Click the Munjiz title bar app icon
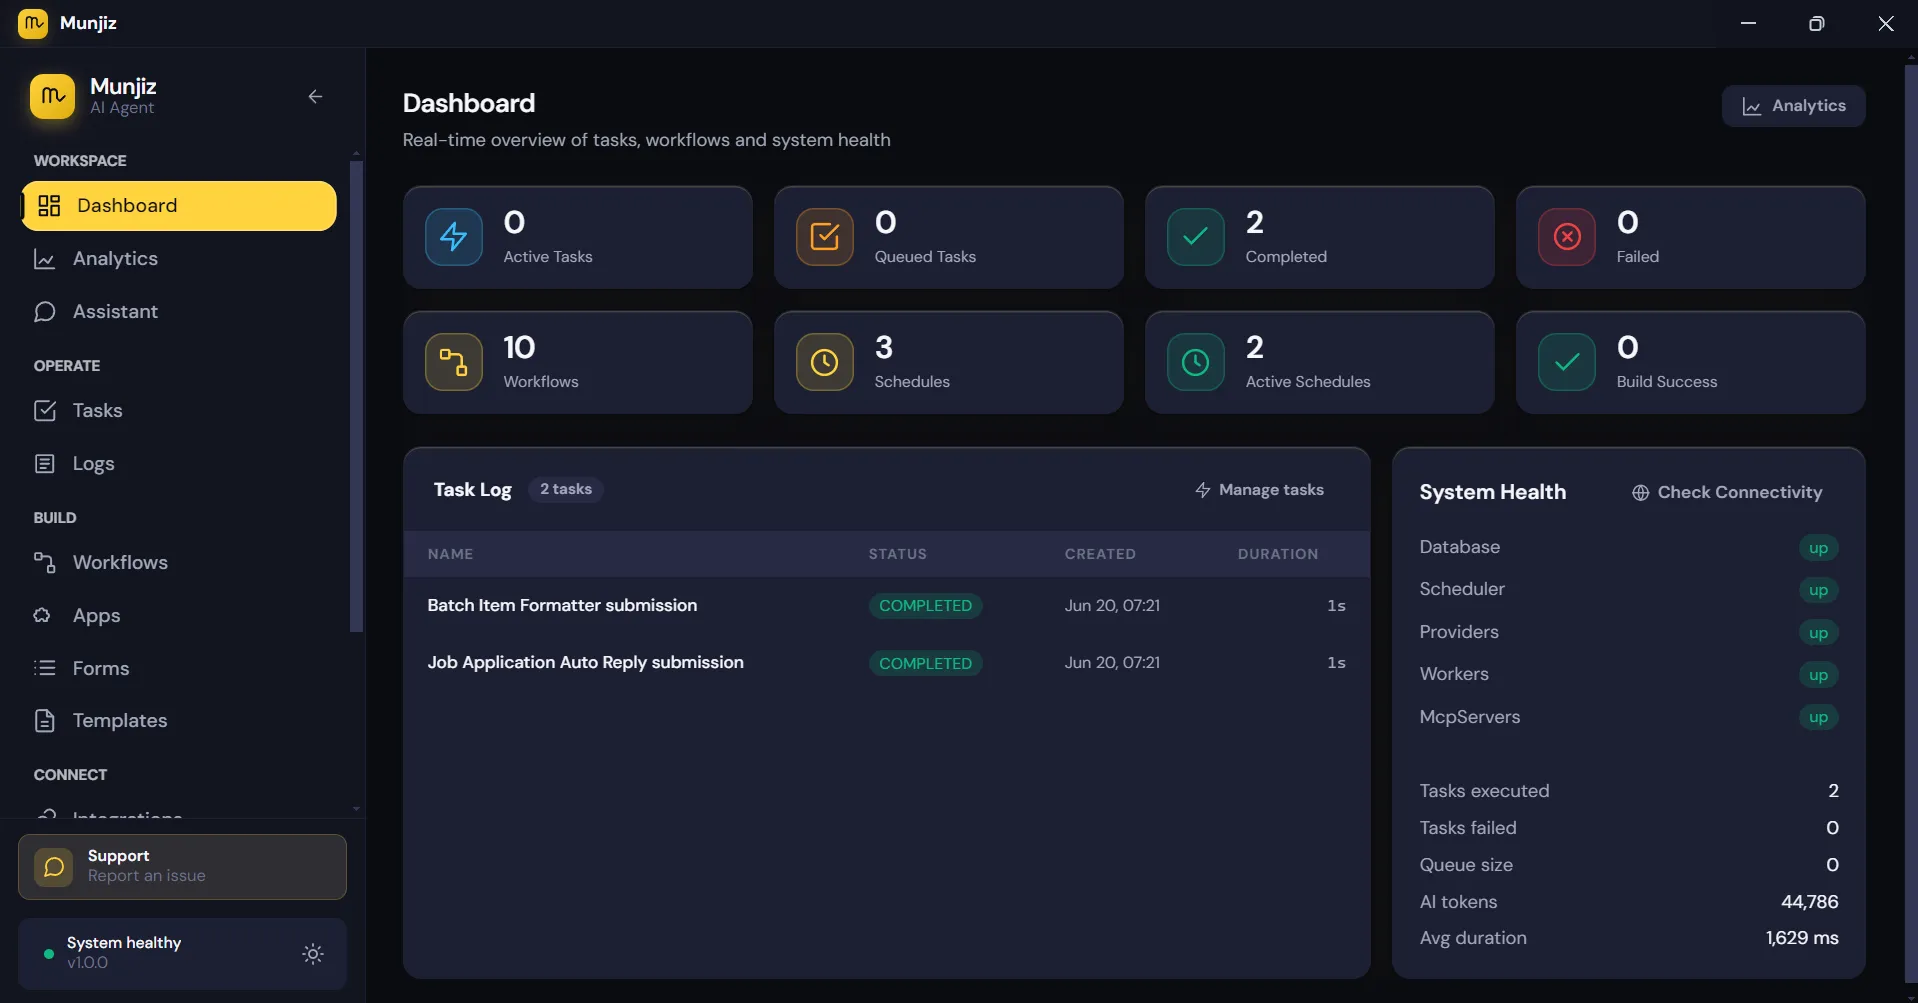 tap(33, 23)
